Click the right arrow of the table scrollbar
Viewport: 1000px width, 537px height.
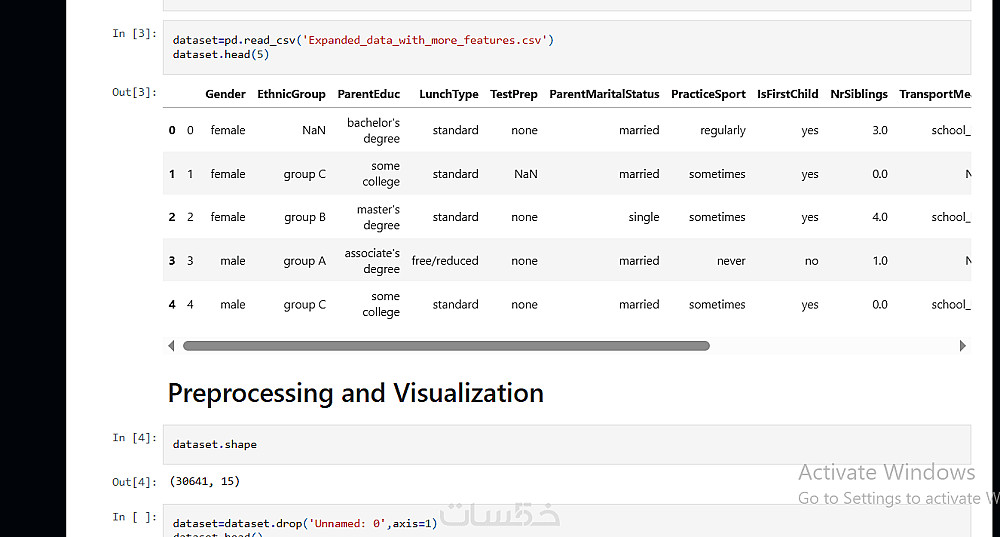pyautogui.click(x=962, y=346)
